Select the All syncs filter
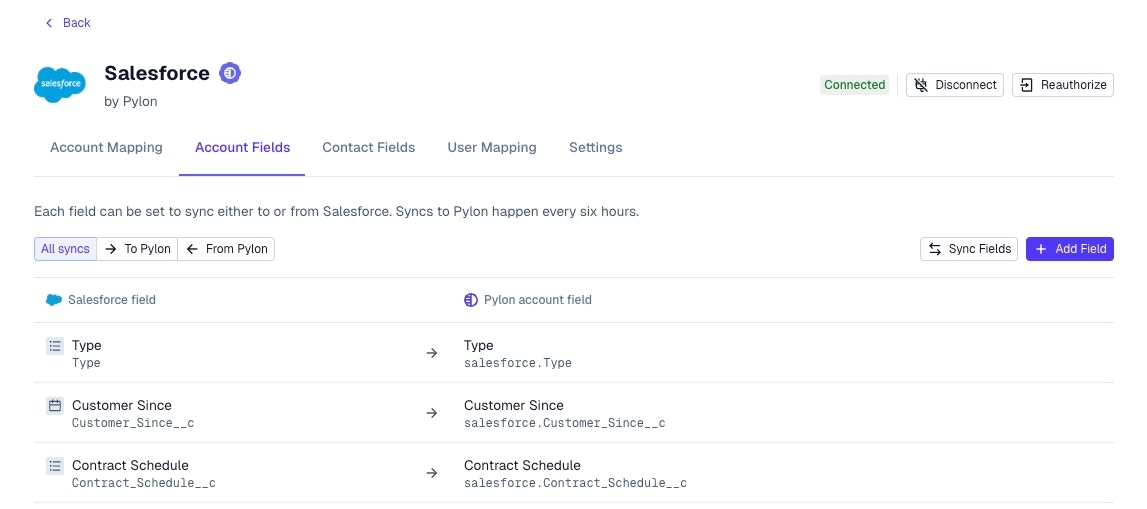This screenshot has height=509, width=1147. pos(65,249)
